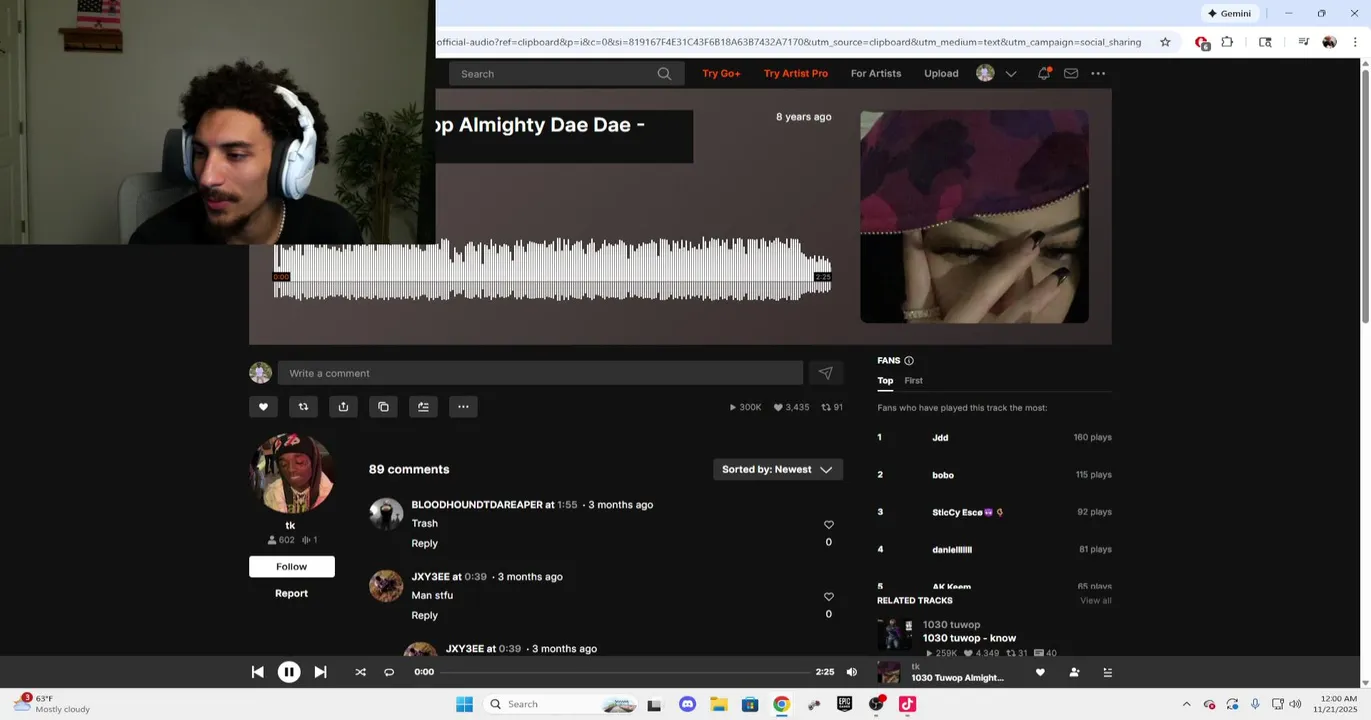Open the SoundCloud messages envelope
The width and height of the screenshot is (1371, 720).
[1071, 73]
